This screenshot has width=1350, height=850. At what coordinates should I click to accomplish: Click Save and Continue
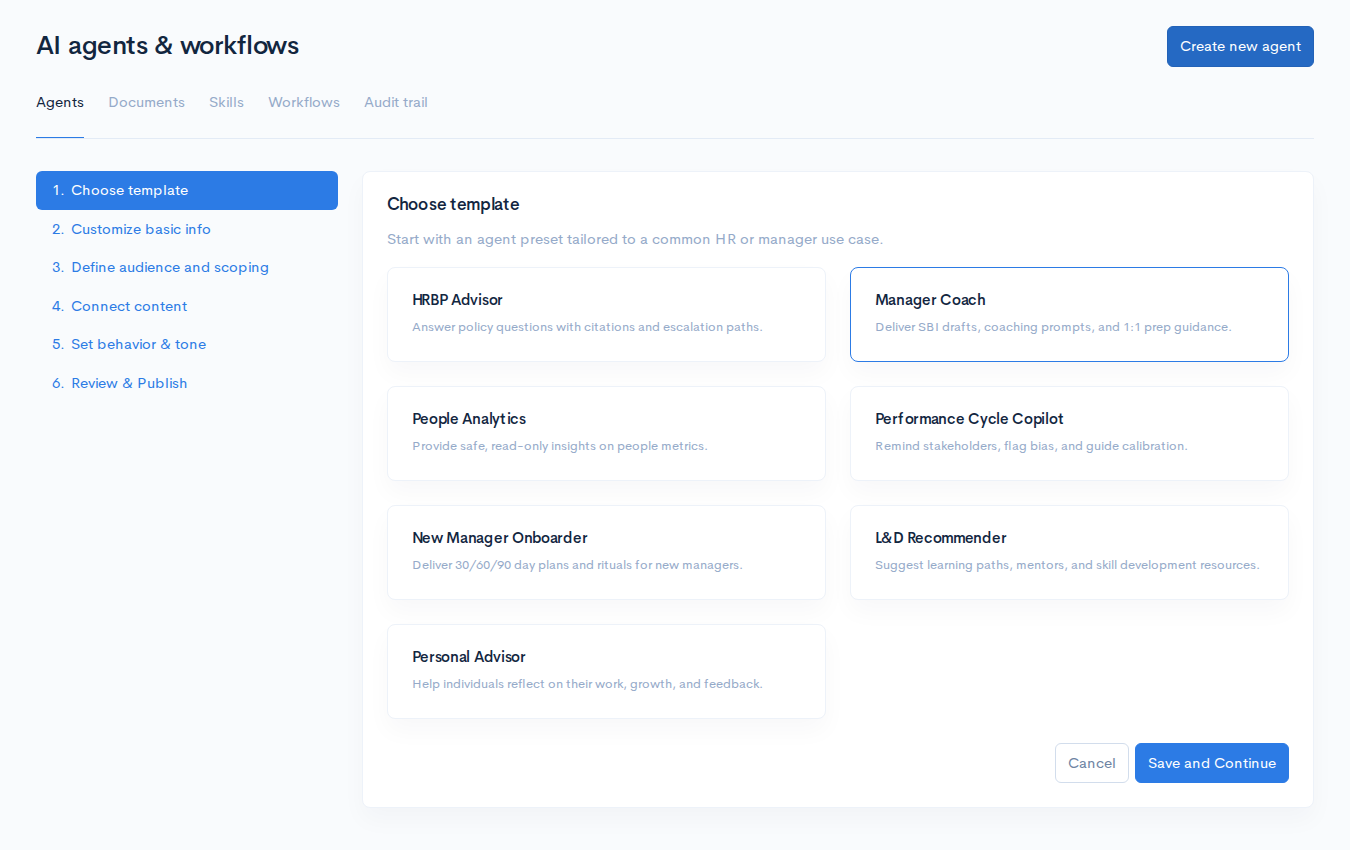click(1211, 762)
